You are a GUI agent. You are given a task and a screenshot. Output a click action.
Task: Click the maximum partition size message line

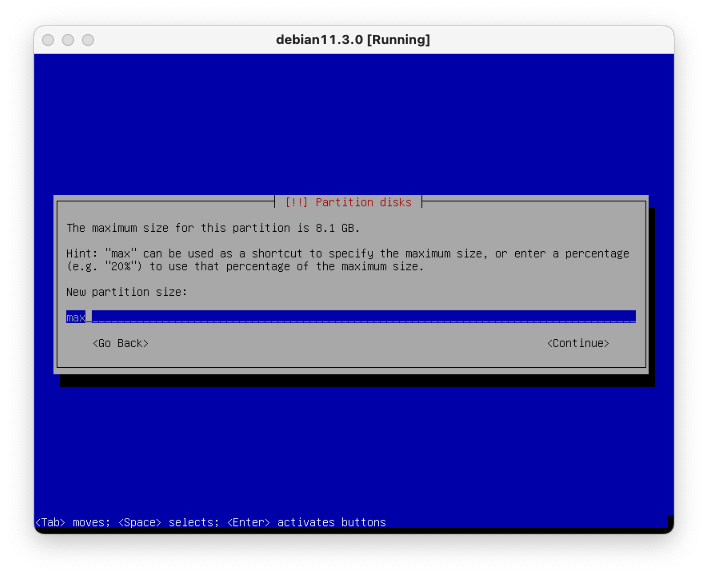tap(212, 228)
